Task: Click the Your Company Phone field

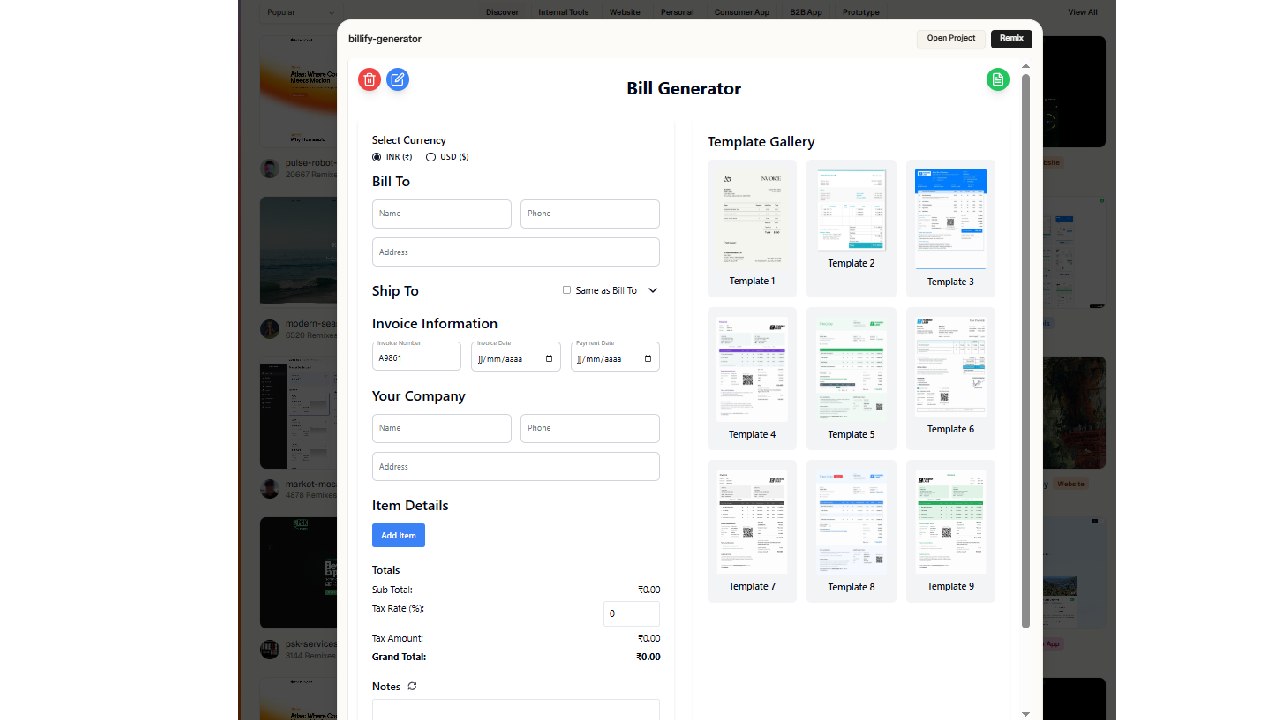Action: [x=590, y=428]
